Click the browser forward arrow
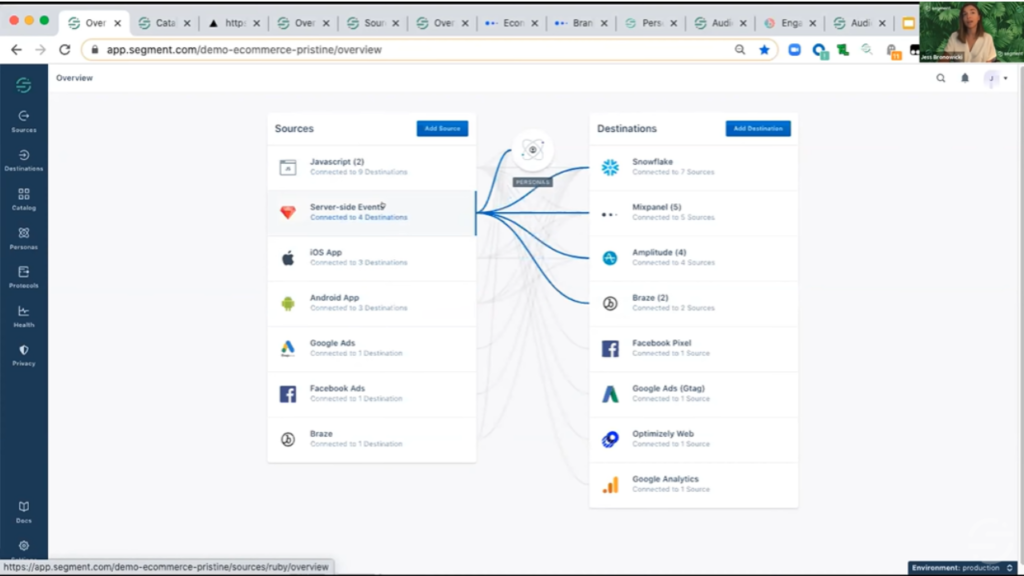 tap(40, 50)
